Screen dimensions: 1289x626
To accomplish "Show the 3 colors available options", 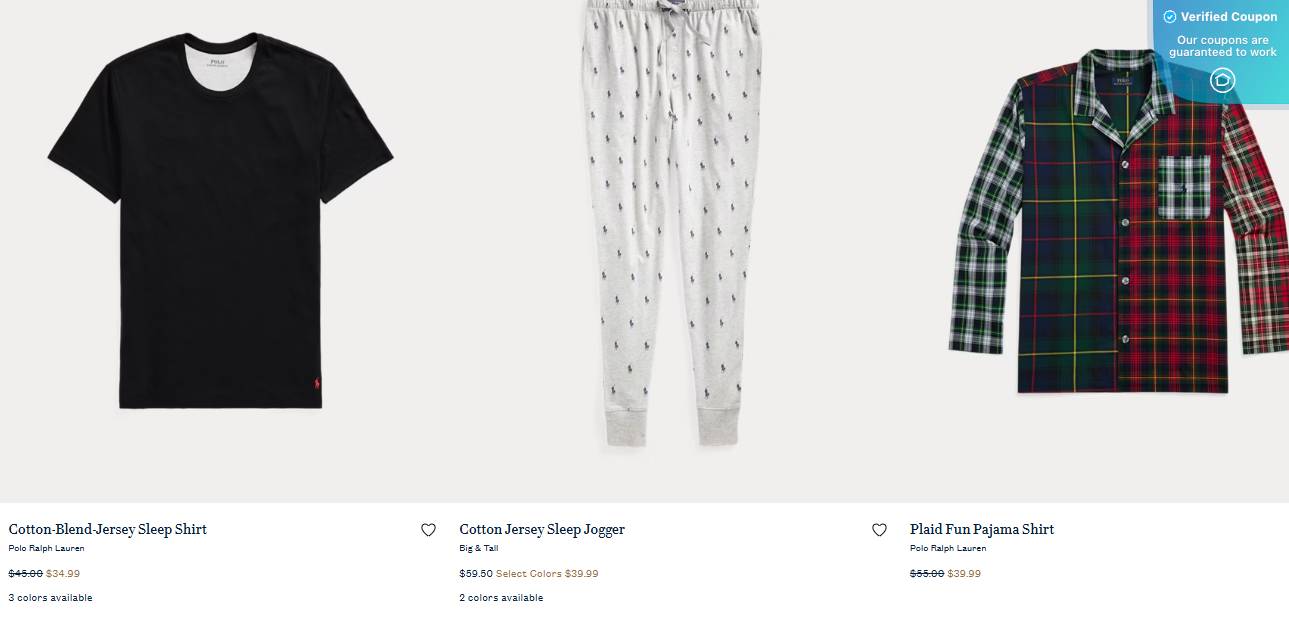I will point(50,598).
